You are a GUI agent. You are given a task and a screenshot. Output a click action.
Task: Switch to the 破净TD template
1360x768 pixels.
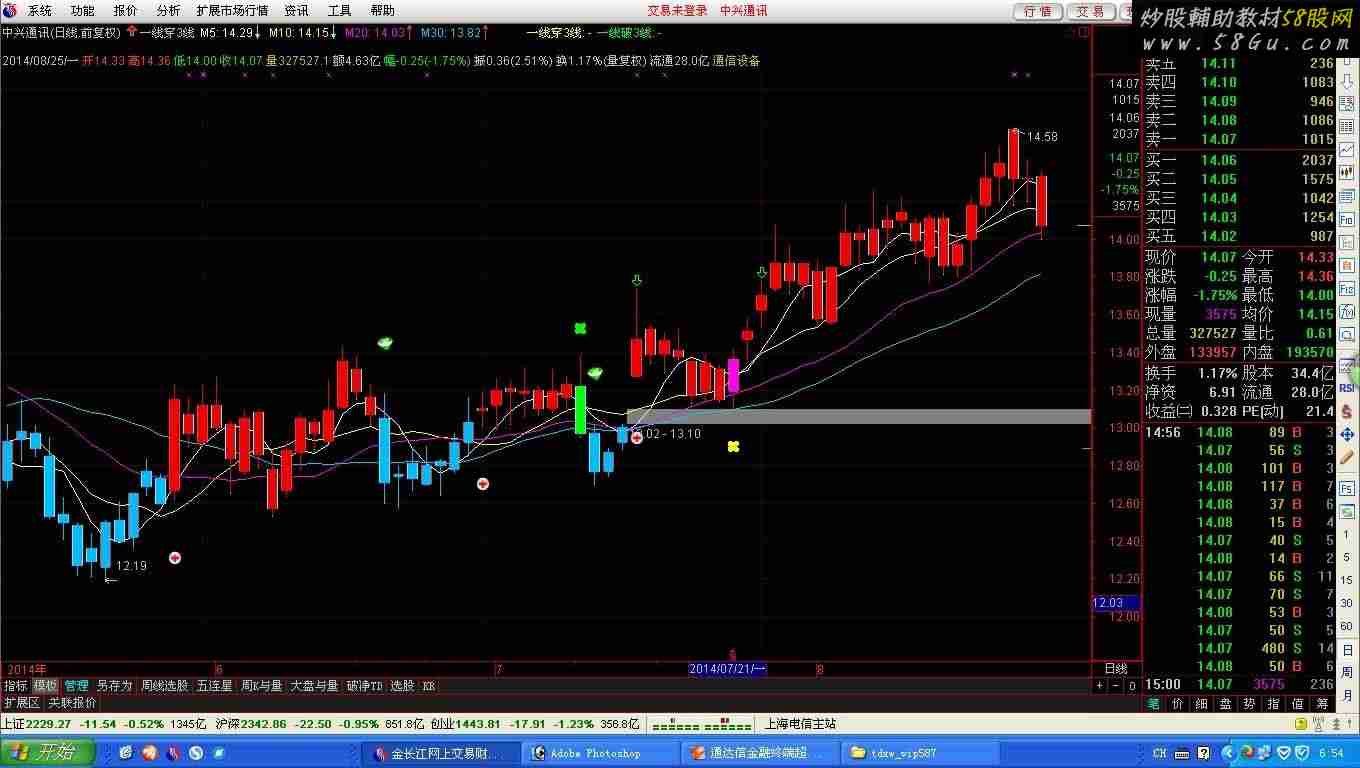pyautogui.click(x=364, y=686)
